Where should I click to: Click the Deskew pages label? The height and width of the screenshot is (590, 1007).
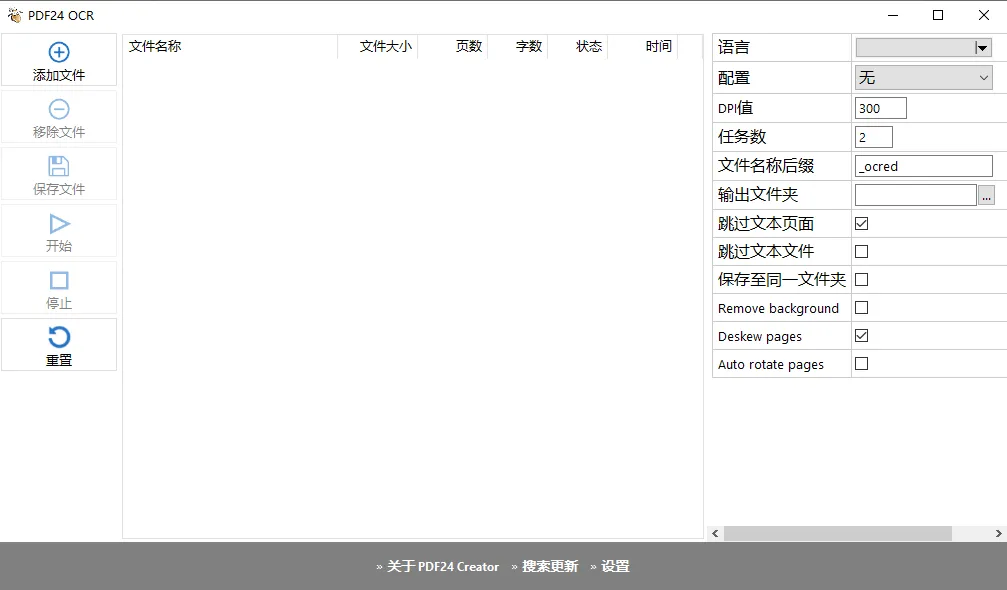(760, 336)
